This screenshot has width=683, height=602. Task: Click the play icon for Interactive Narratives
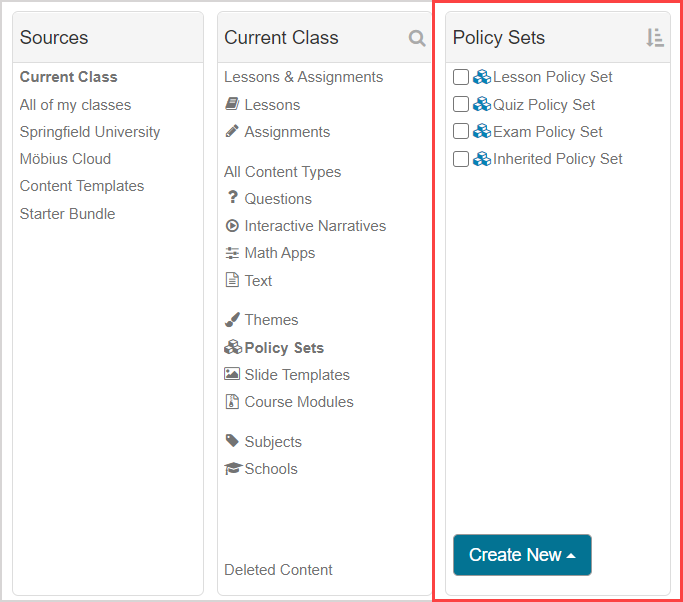click(232, 226)
